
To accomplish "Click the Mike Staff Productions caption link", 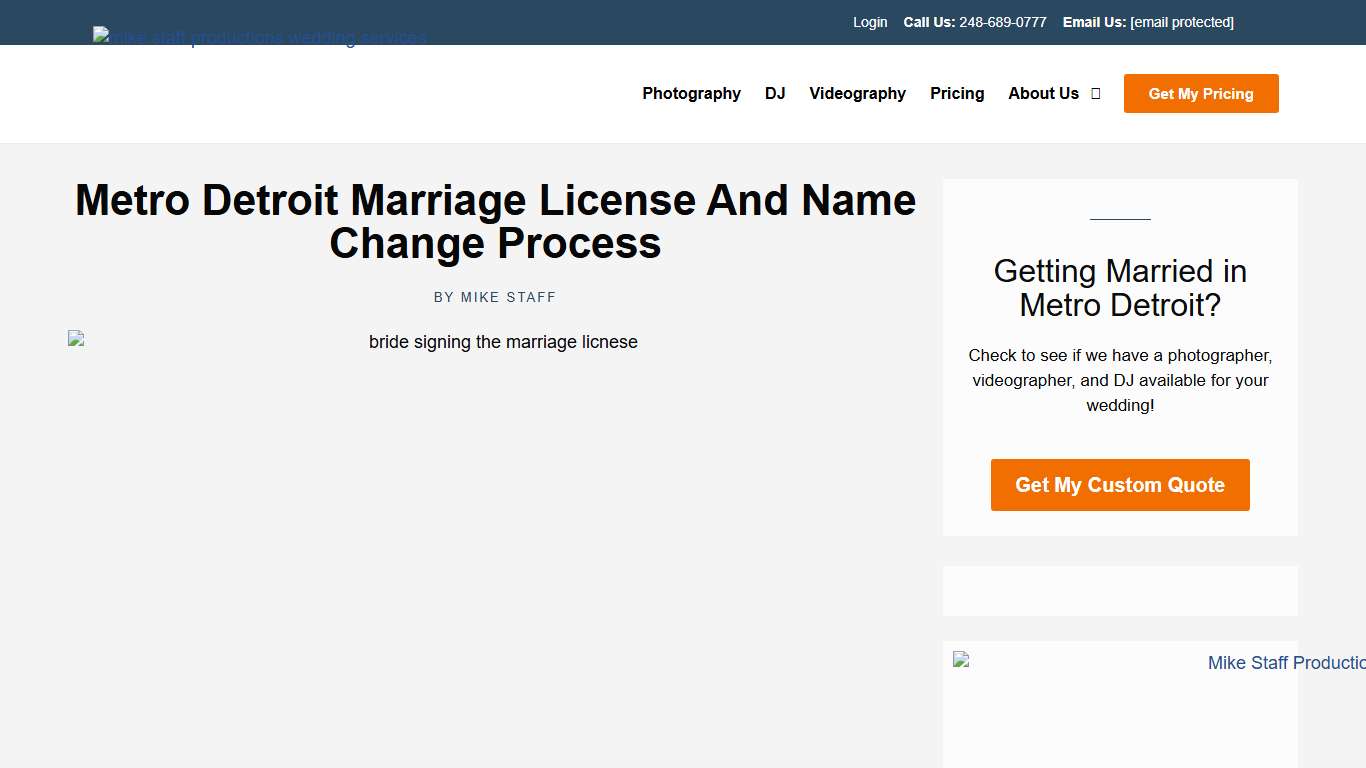I will pos(1286,662).
